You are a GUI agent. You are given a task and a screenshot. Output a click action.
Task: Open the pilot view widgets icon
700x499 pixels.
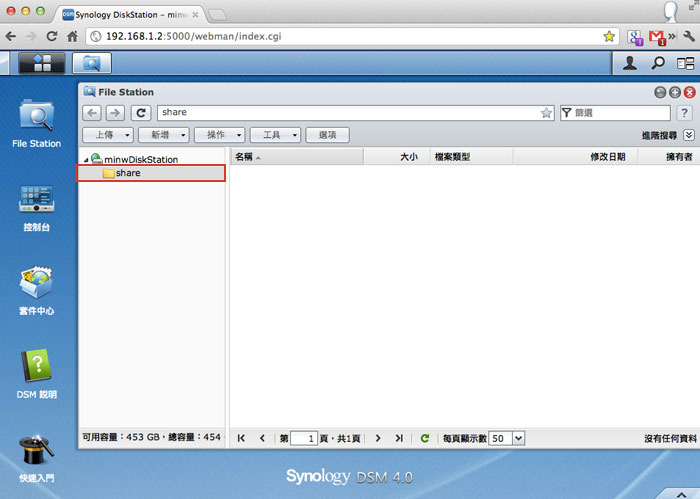(685, 63)
